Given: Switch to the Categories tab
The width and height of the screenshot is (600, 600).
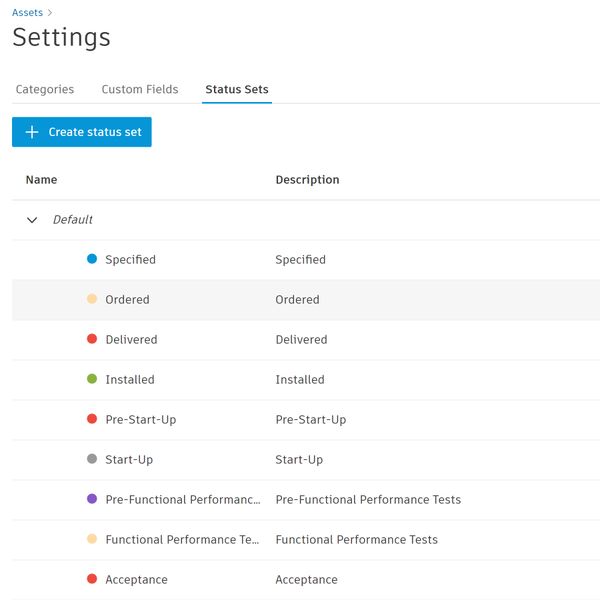Looking at the screenshot, I should tap(45, 89).
